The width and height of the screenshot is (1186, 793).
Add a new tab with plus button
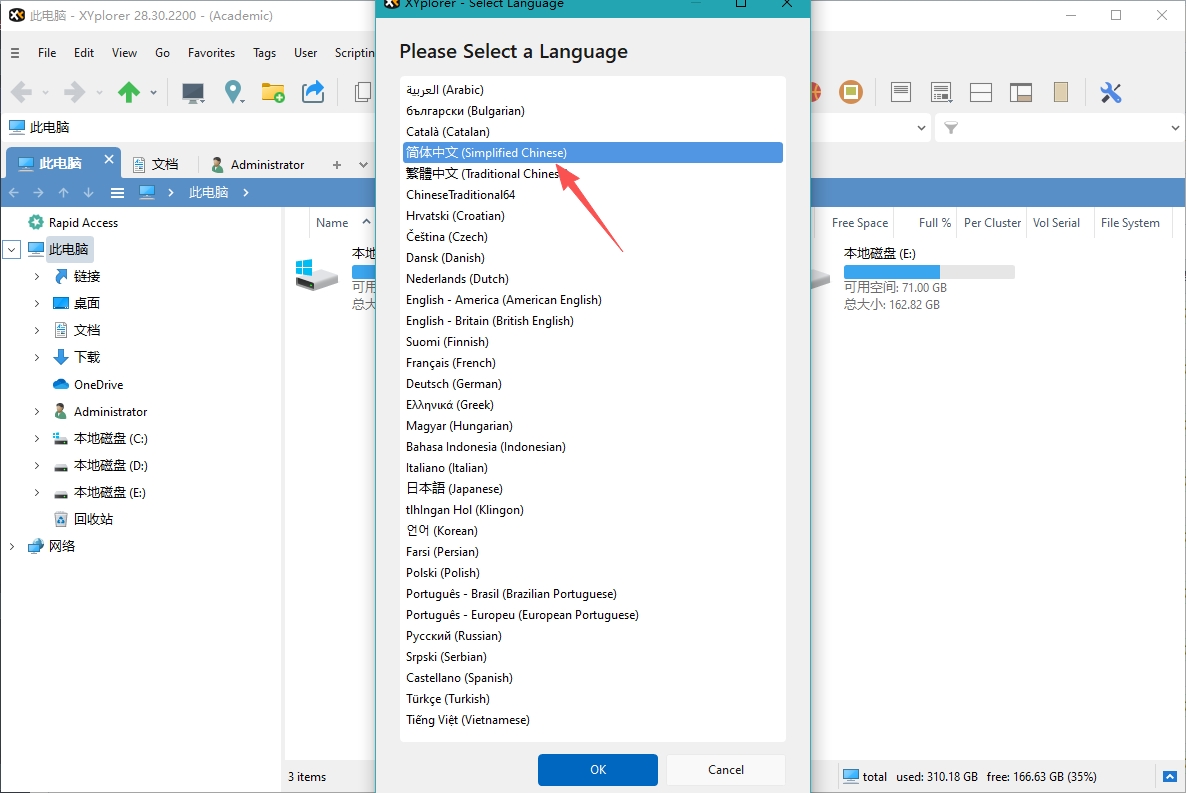click(337, 164)
